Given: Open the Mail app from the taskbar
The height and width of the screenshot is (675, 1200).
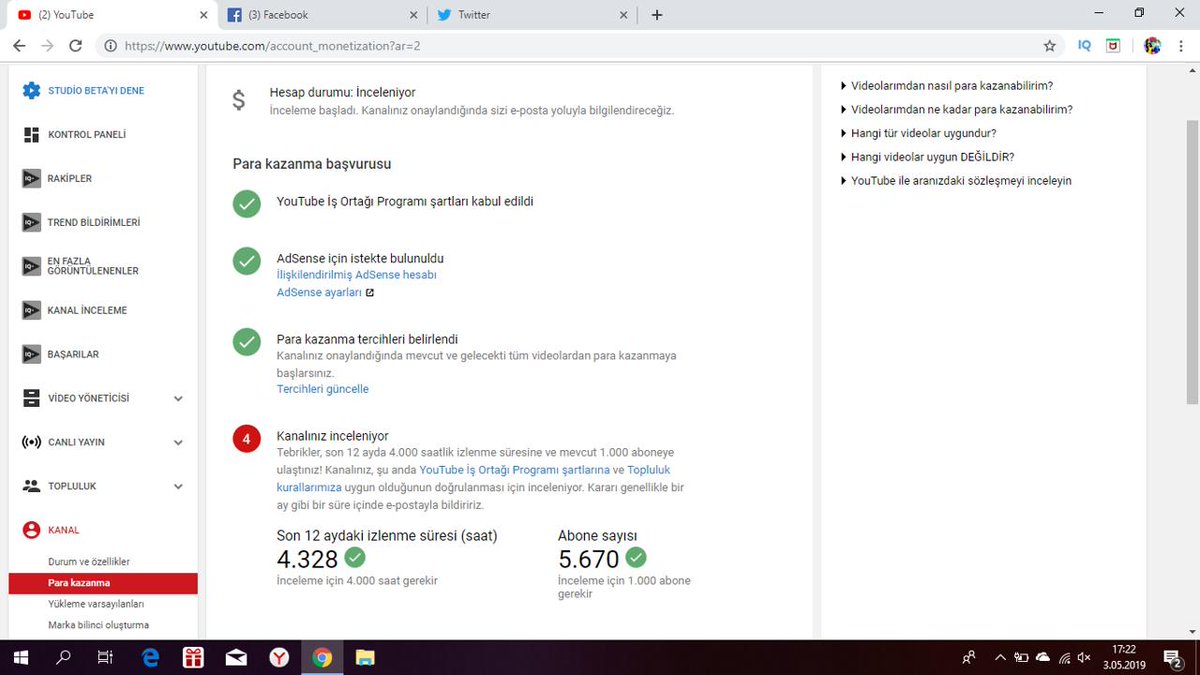Looking at the screenshot, I should tap(236, 657).
